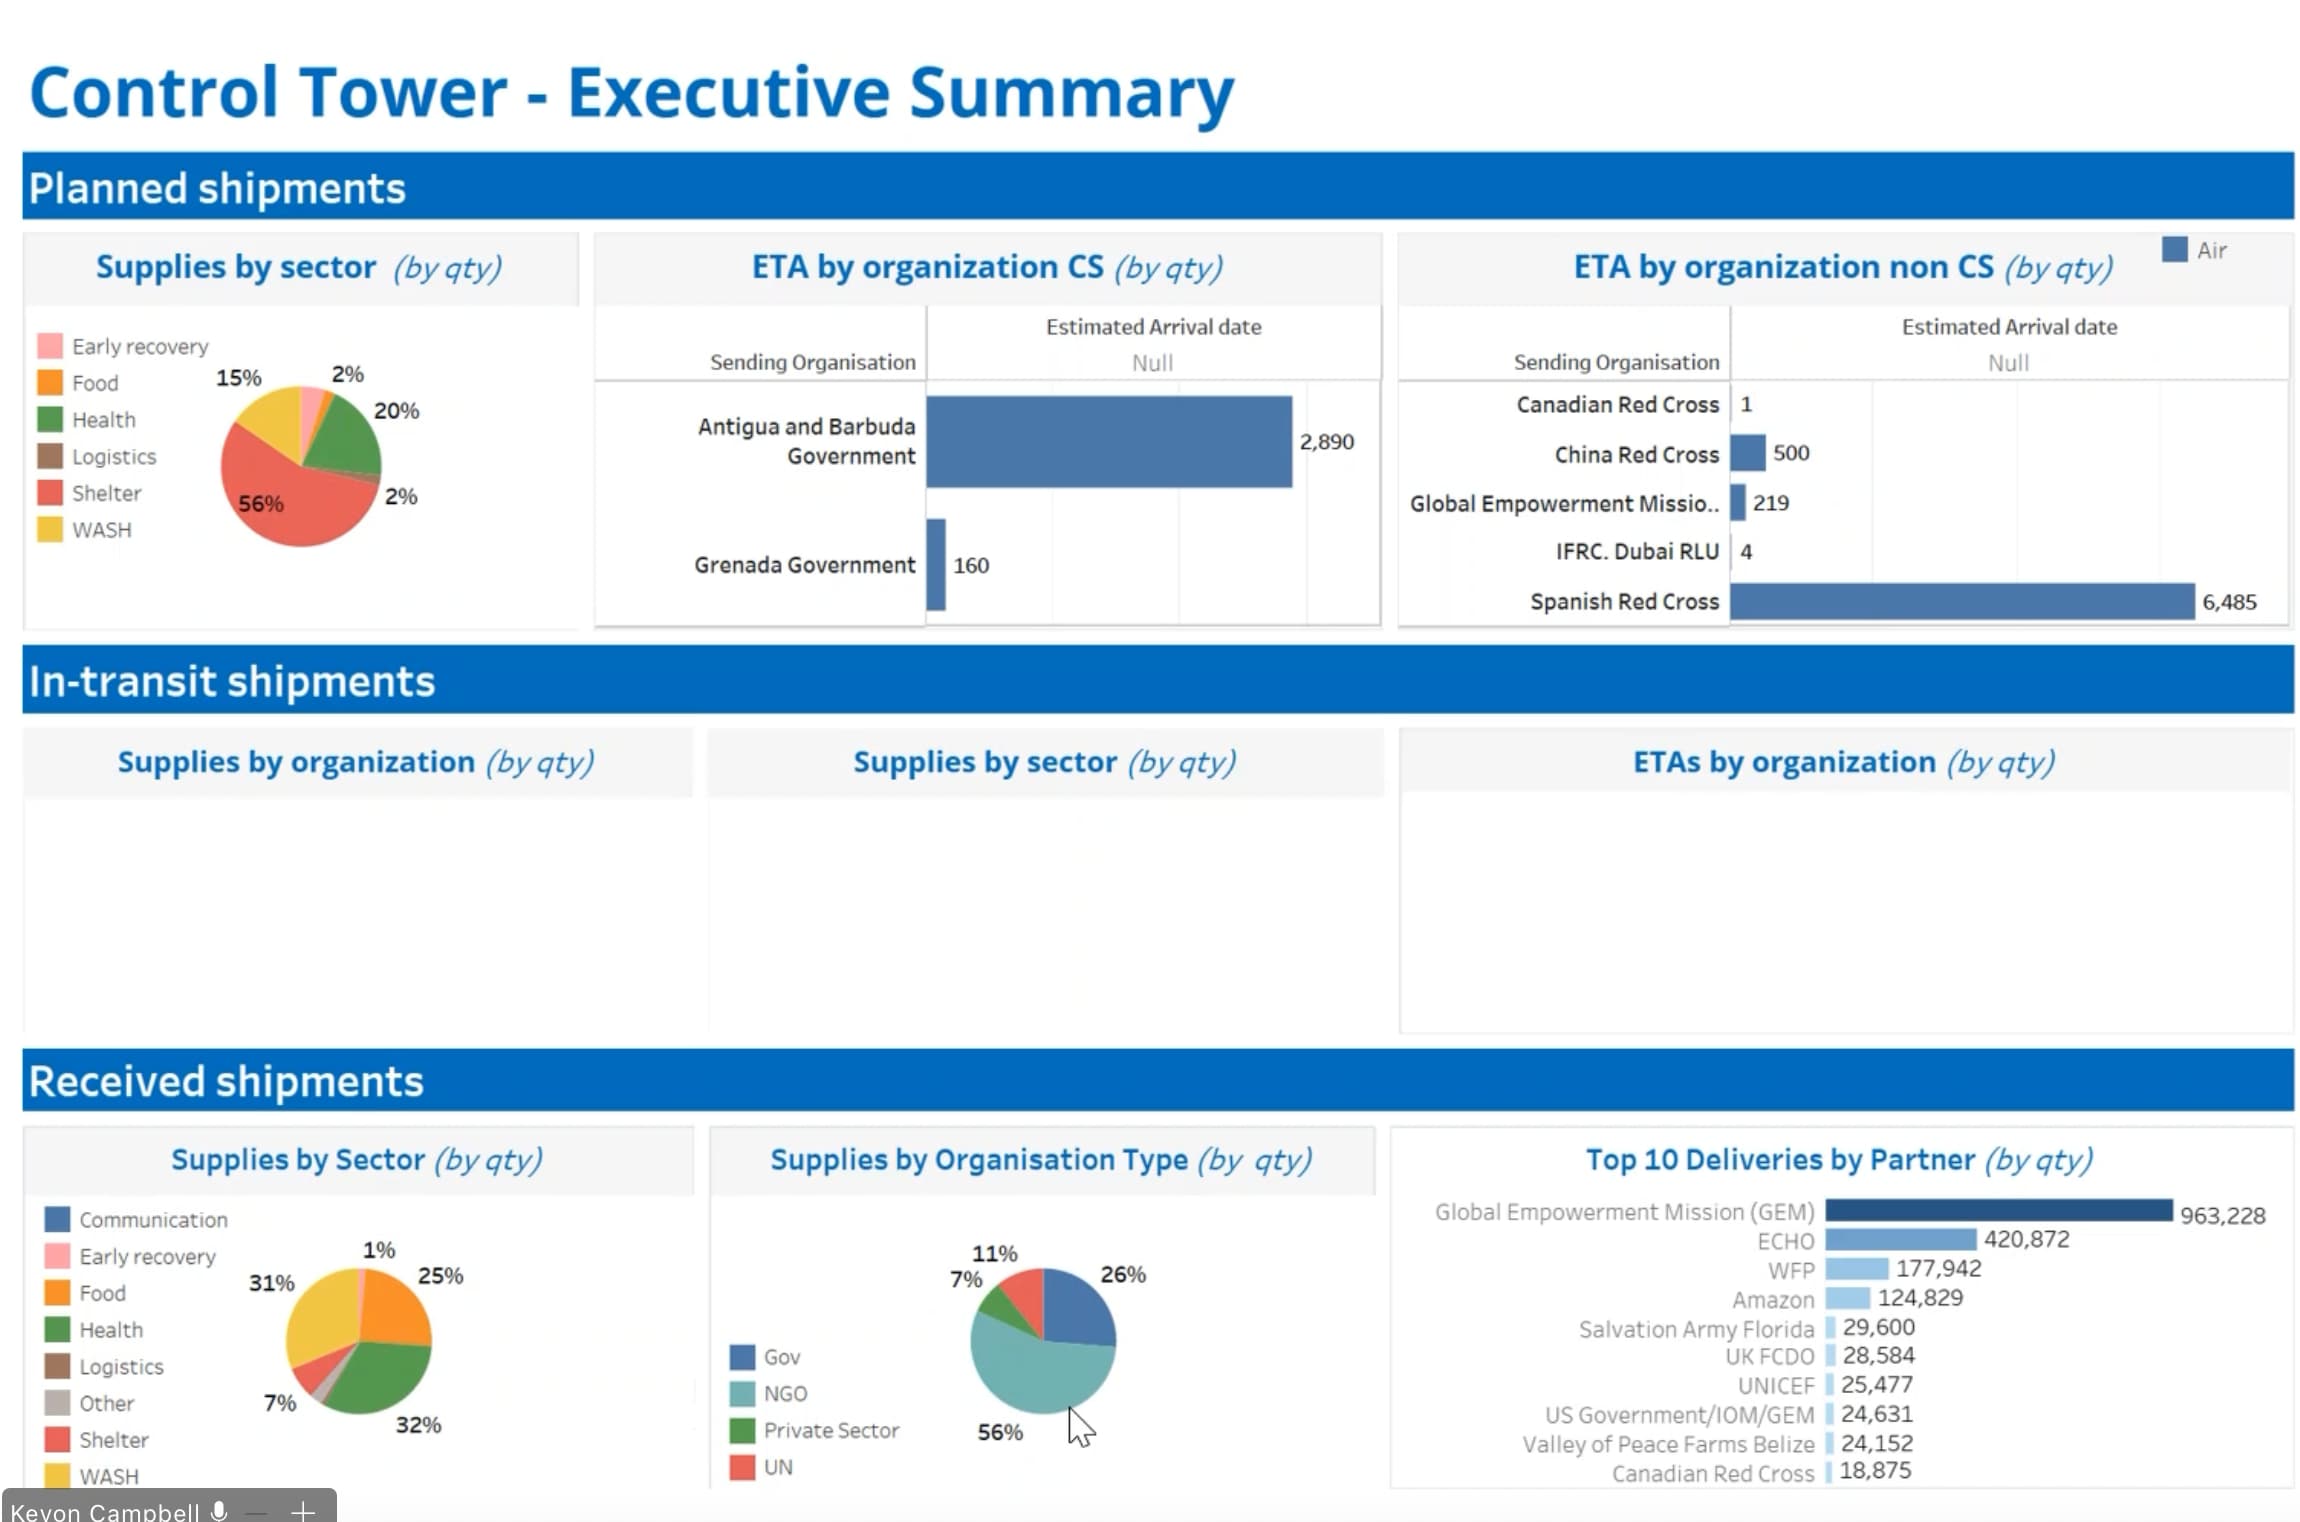This screenshot has height=1522, width=2300.
Task: Click the China Red Cross bar
Action: 1747,453
